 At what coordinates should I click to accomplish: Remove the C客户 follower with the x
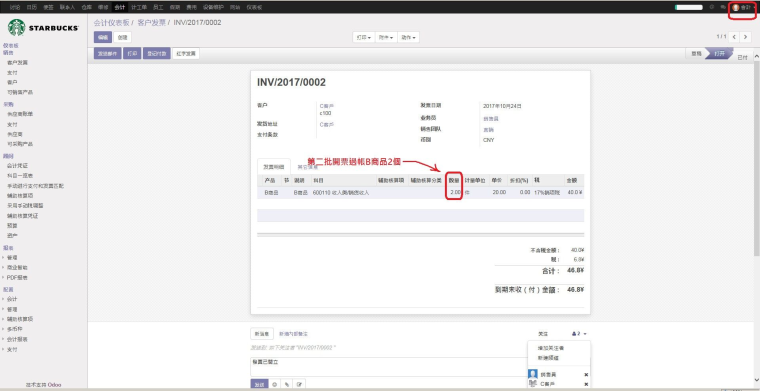point(586,384)
